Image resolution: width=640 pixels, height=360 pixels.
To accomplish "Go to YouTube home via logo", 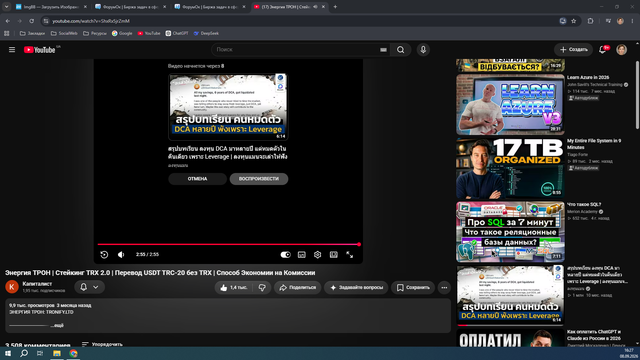I will tap(40, 50).
